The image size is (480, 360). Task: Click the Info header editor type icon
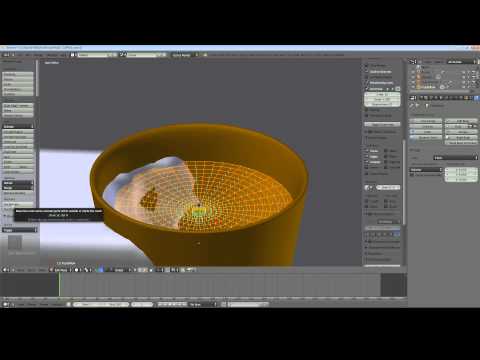(x=5, y=55)
